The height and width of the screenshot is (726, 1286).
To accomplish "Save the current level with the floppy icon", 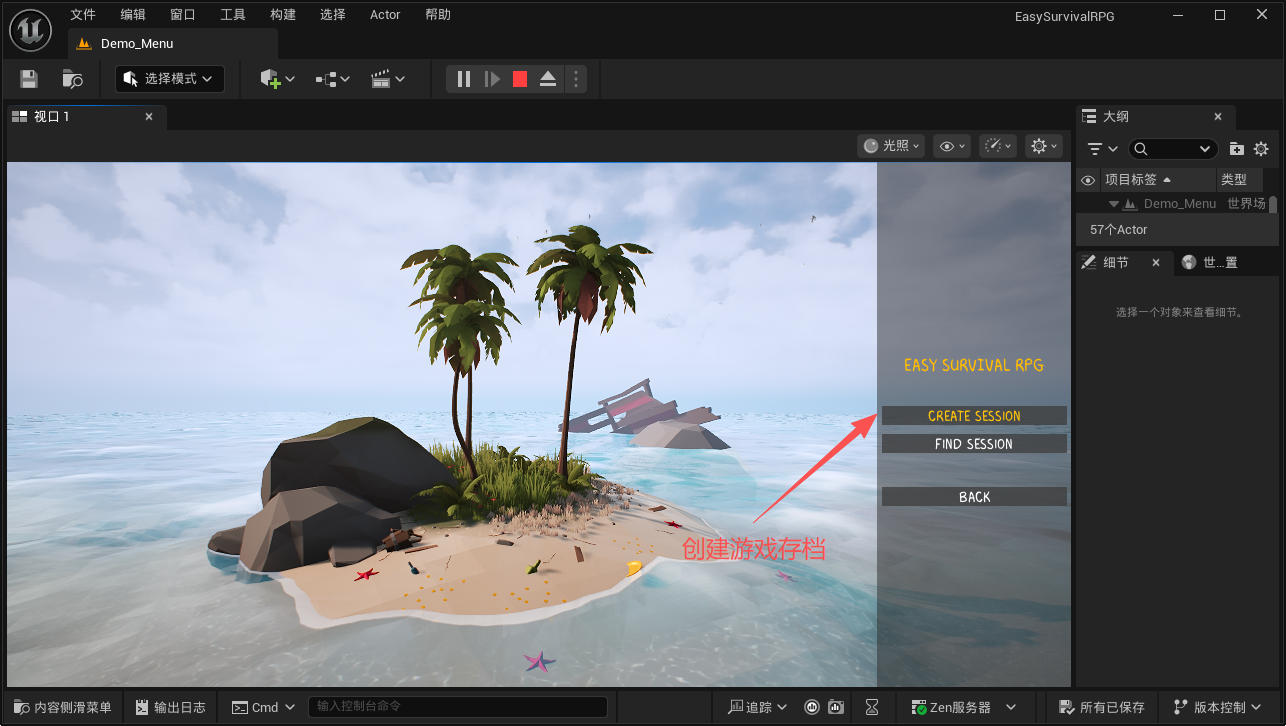I will click(x=29, y=79).
